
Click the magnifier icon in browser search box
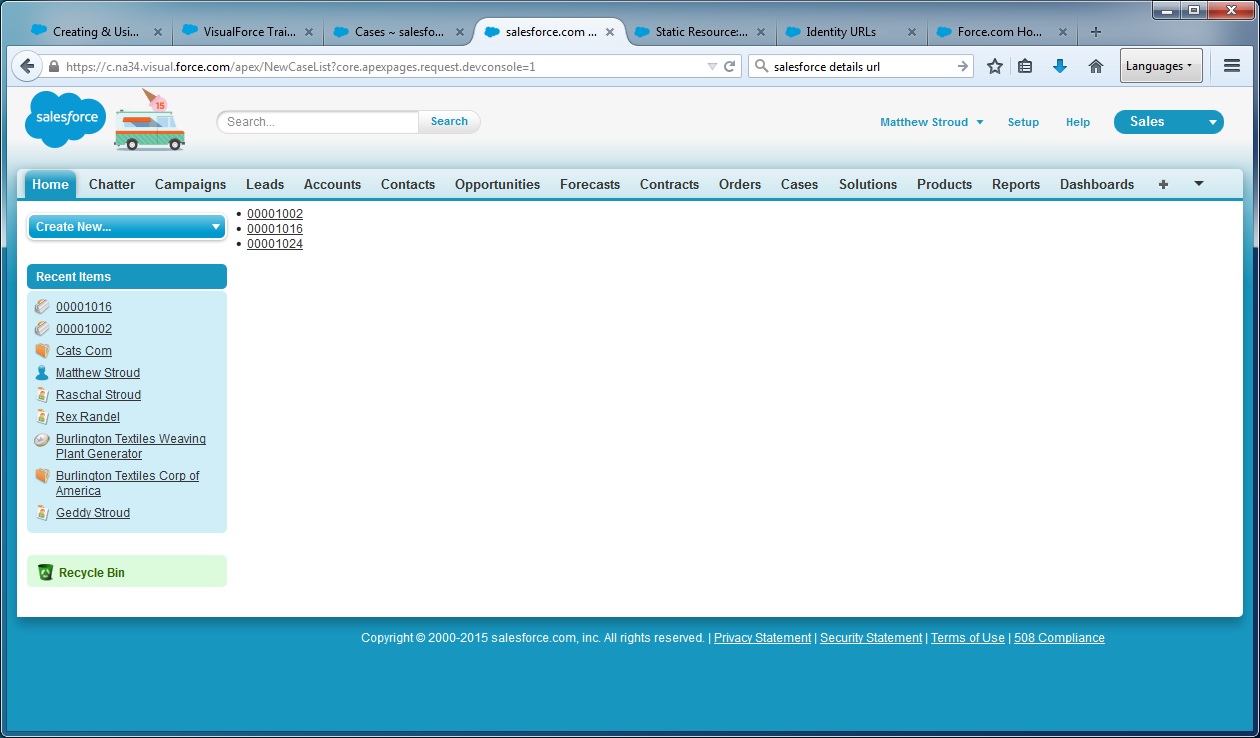(761, 66)
